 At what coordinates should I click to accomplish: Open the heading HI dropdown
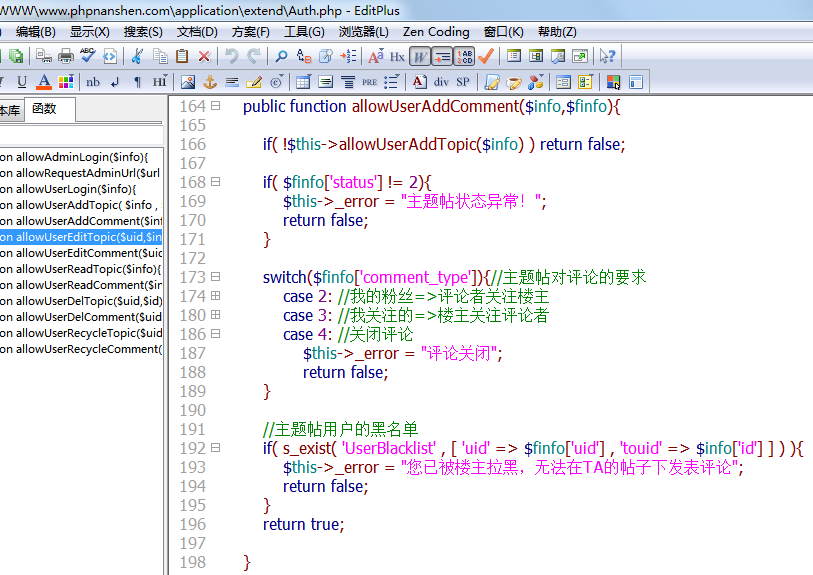click(x=160, y=82)
